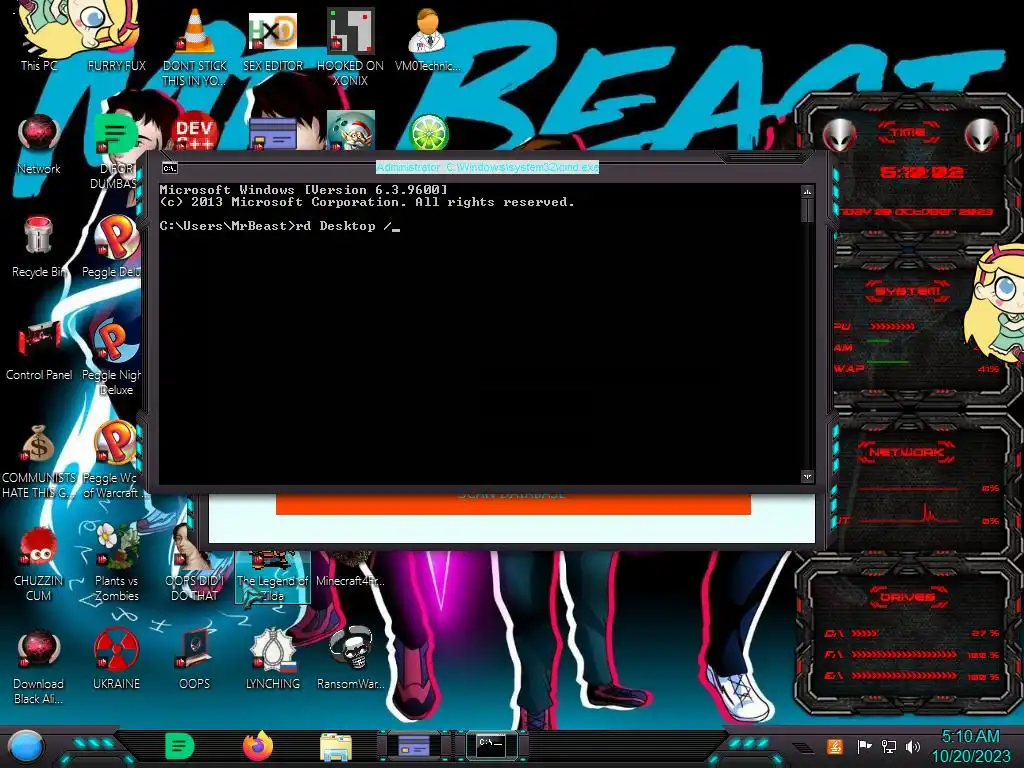Open the Control Panel desktop icon
Viewport: 1024px width, 768px height.
click(39, 350)
